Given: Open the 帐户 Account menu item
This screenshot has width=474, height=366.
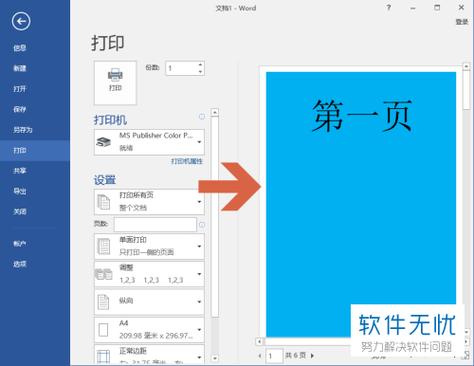Looking at the screenshot, I should point(20,244).
